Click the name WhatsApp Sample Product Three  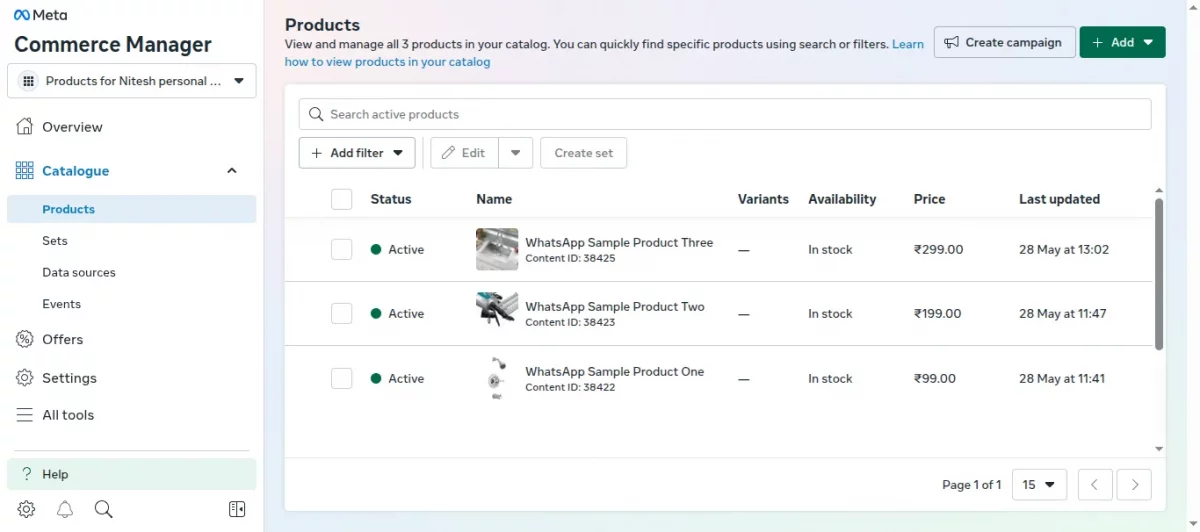coord(619,242)
